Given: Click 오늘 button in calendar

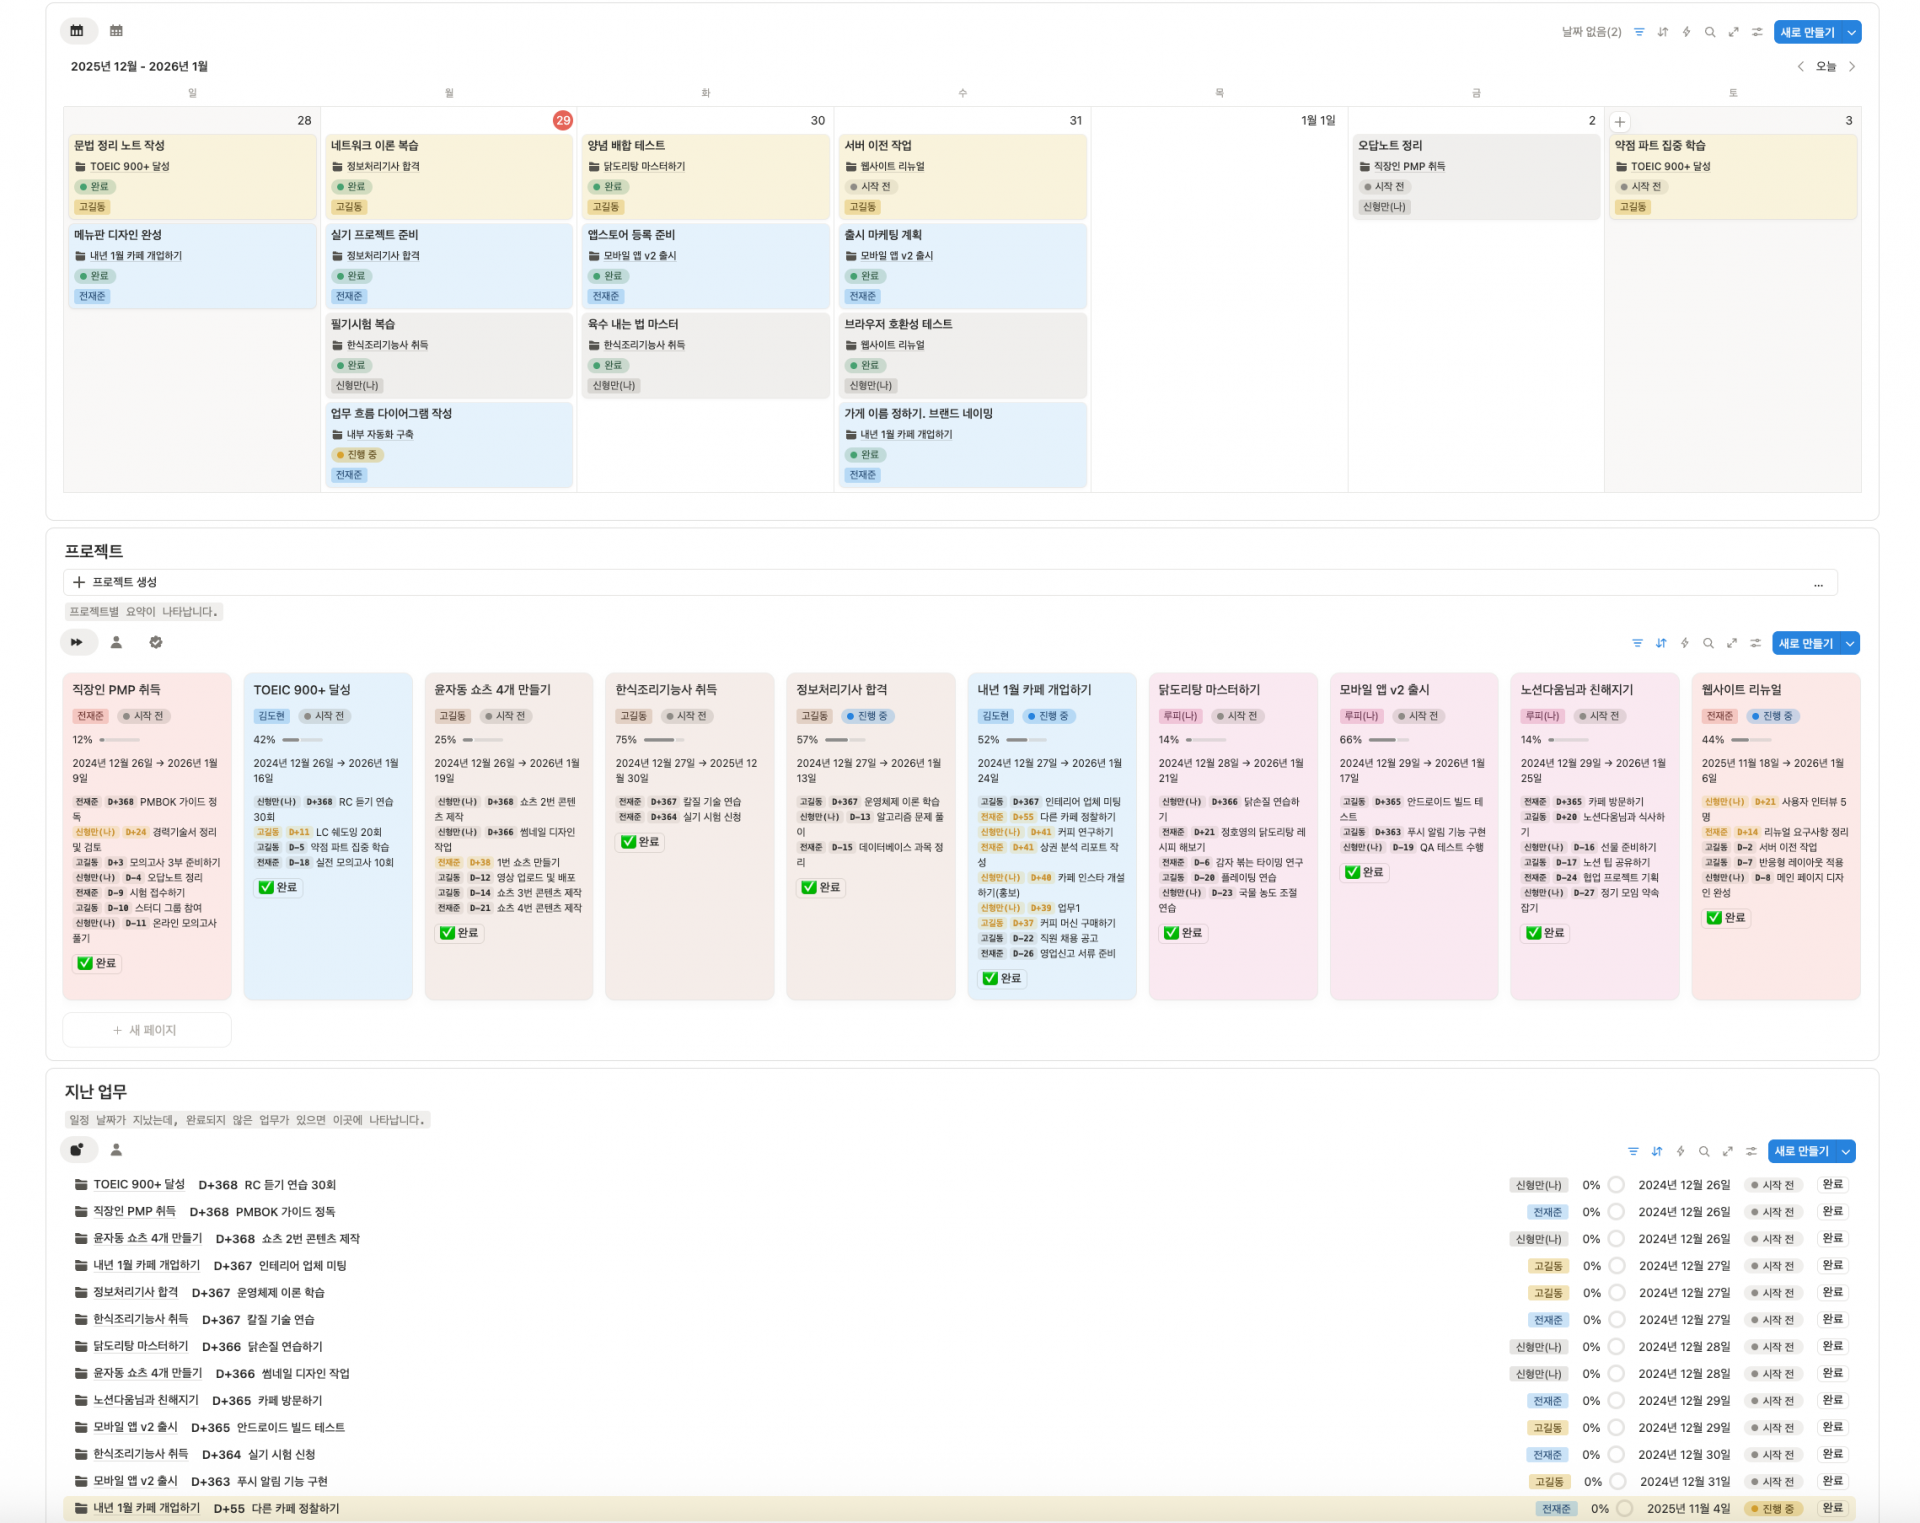Looking at the screenshot, I should pyautogui.click(x=1826, y=66).
